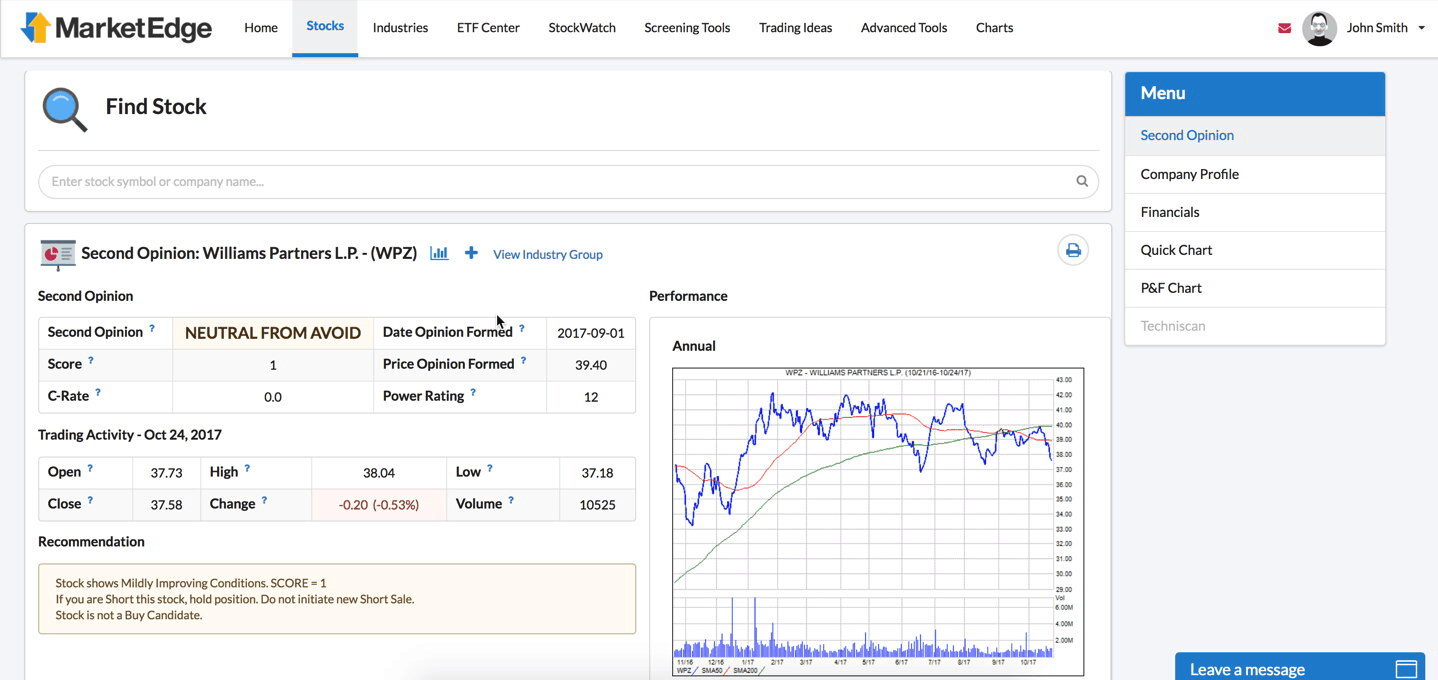The image size is (1438, 680).
Task: Click the plus icon to add WPZ
Action: click(x=471, y=253)
